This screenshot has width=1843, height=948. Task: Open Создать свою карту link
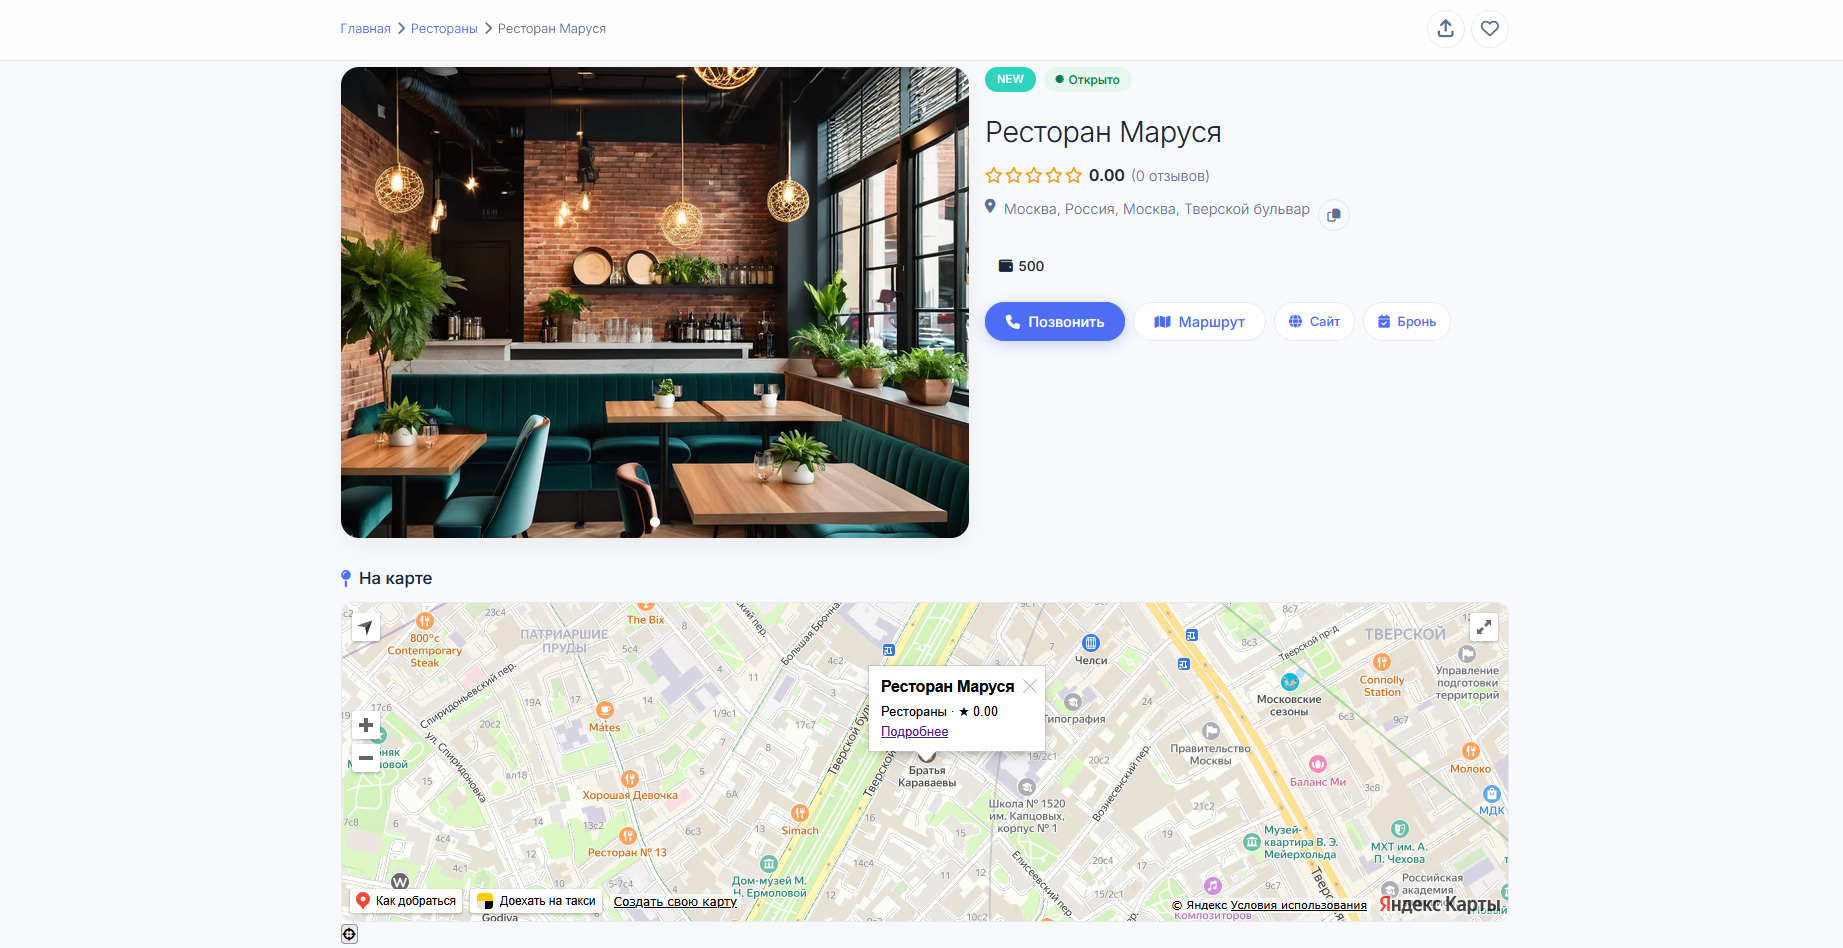coord(675,902)
